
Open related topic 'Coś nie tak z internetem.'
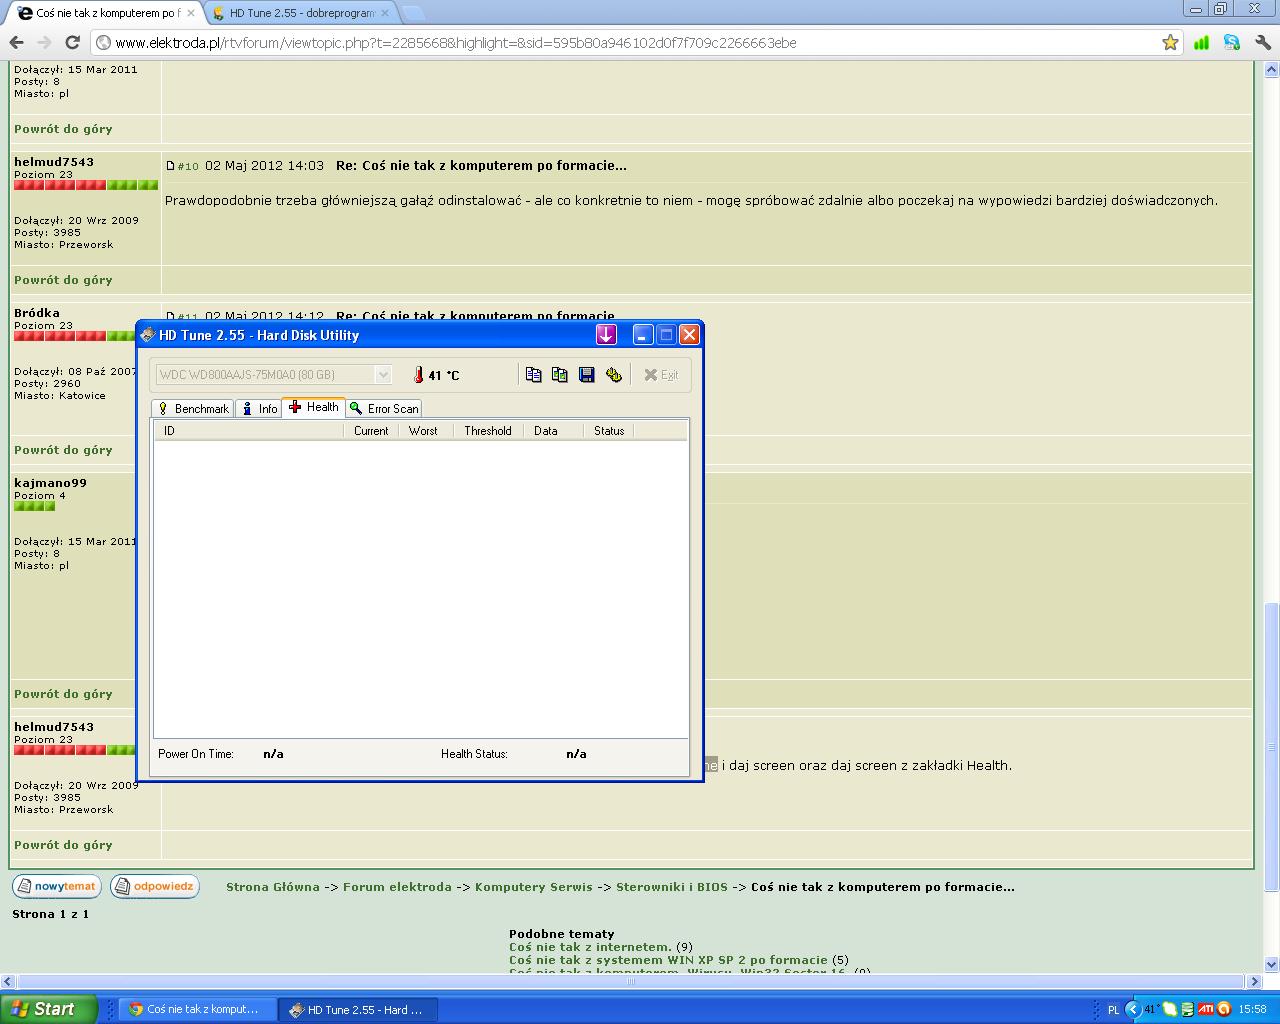[590, 947]
